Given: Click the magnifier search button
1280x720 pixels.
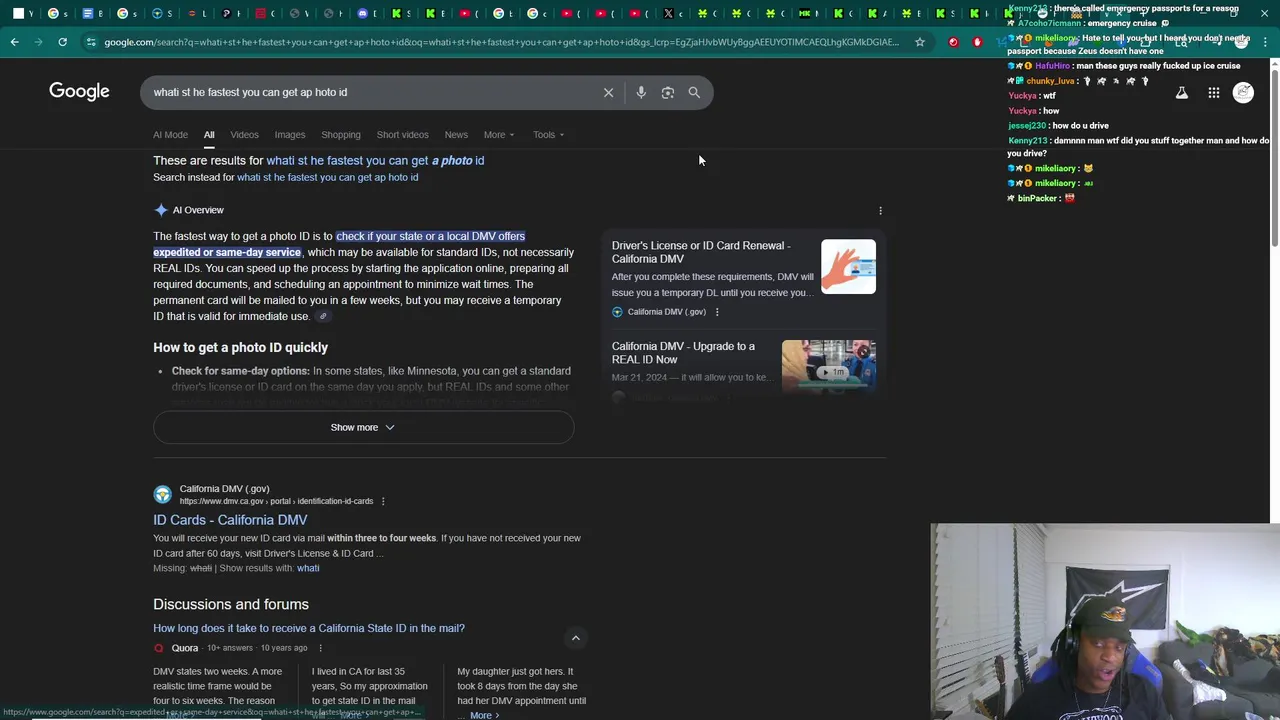Looking at the screenshot, I should coord(694,92).
